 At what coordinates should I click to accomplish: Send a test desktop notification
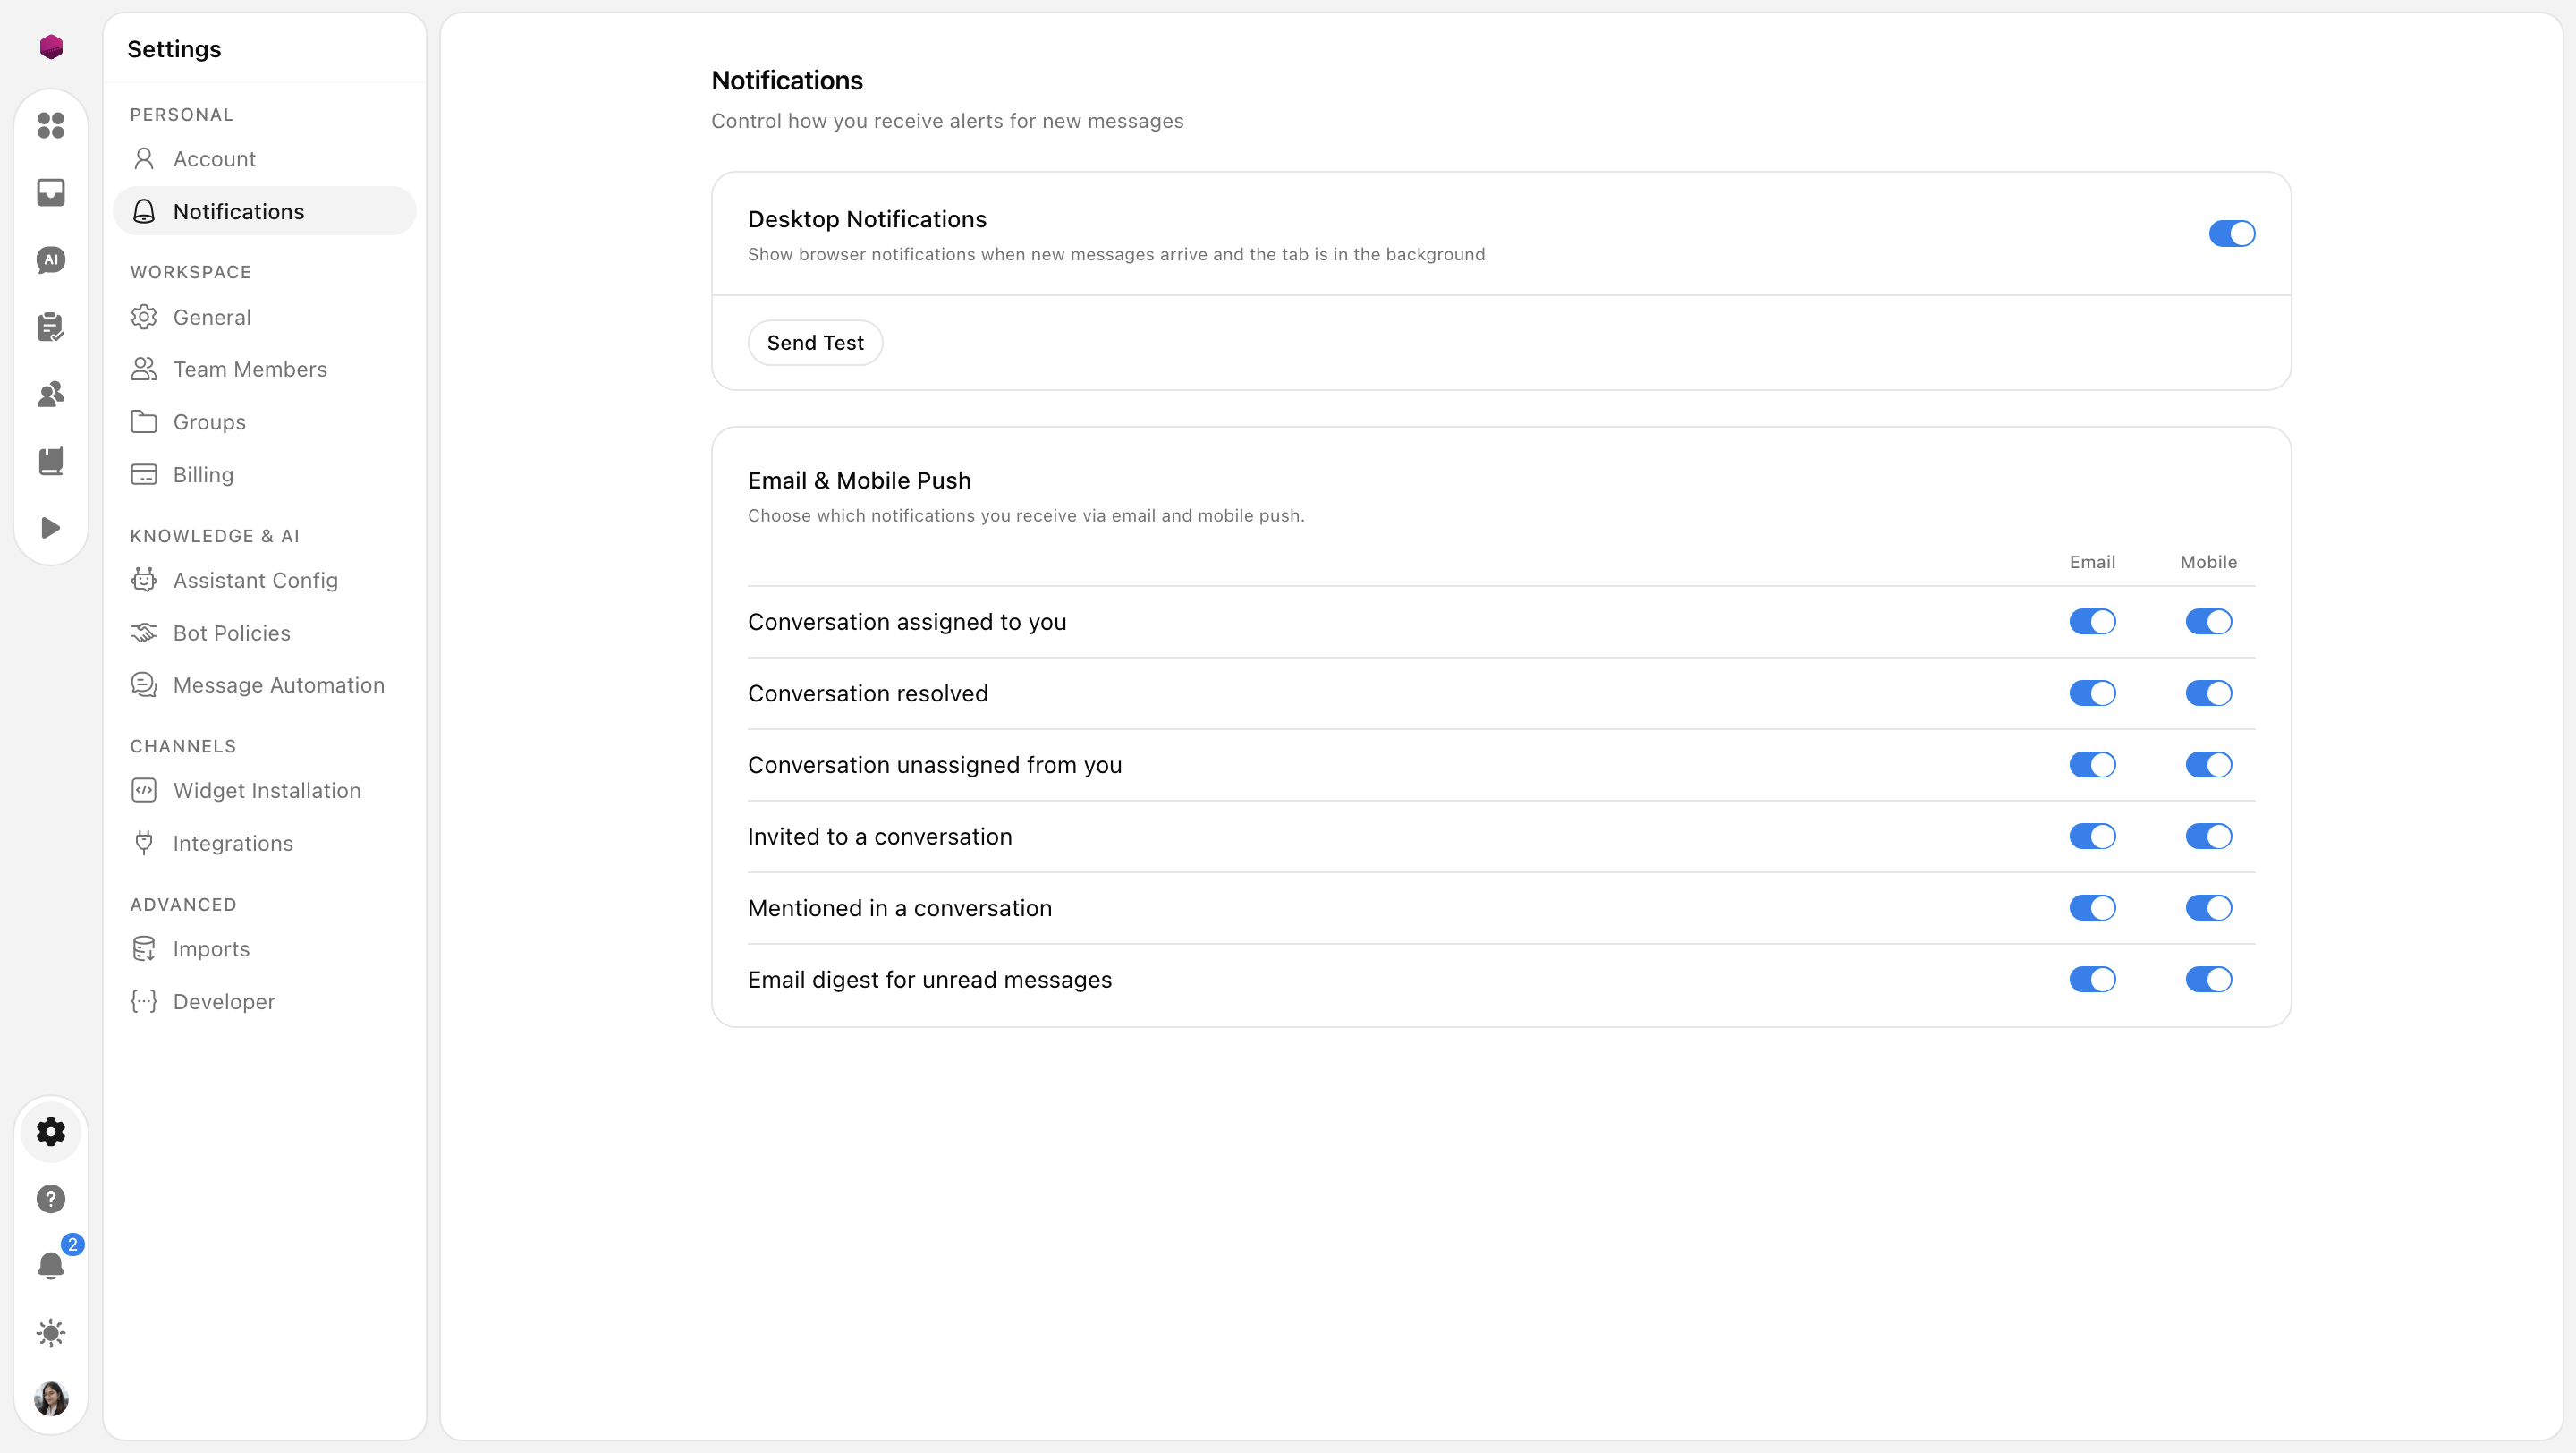point(815,343)
